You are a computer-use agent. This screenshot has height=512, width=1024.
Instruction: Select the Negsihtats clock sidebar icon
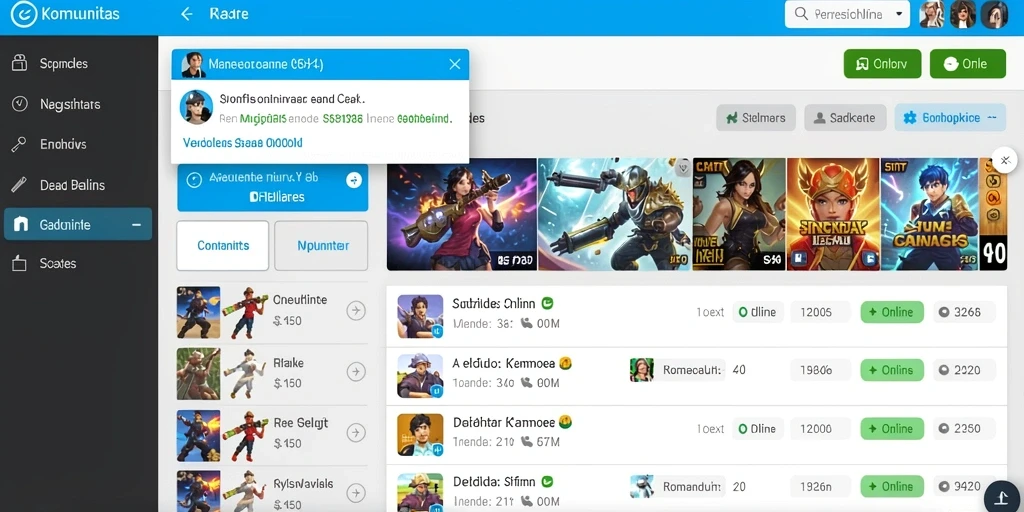20,103
